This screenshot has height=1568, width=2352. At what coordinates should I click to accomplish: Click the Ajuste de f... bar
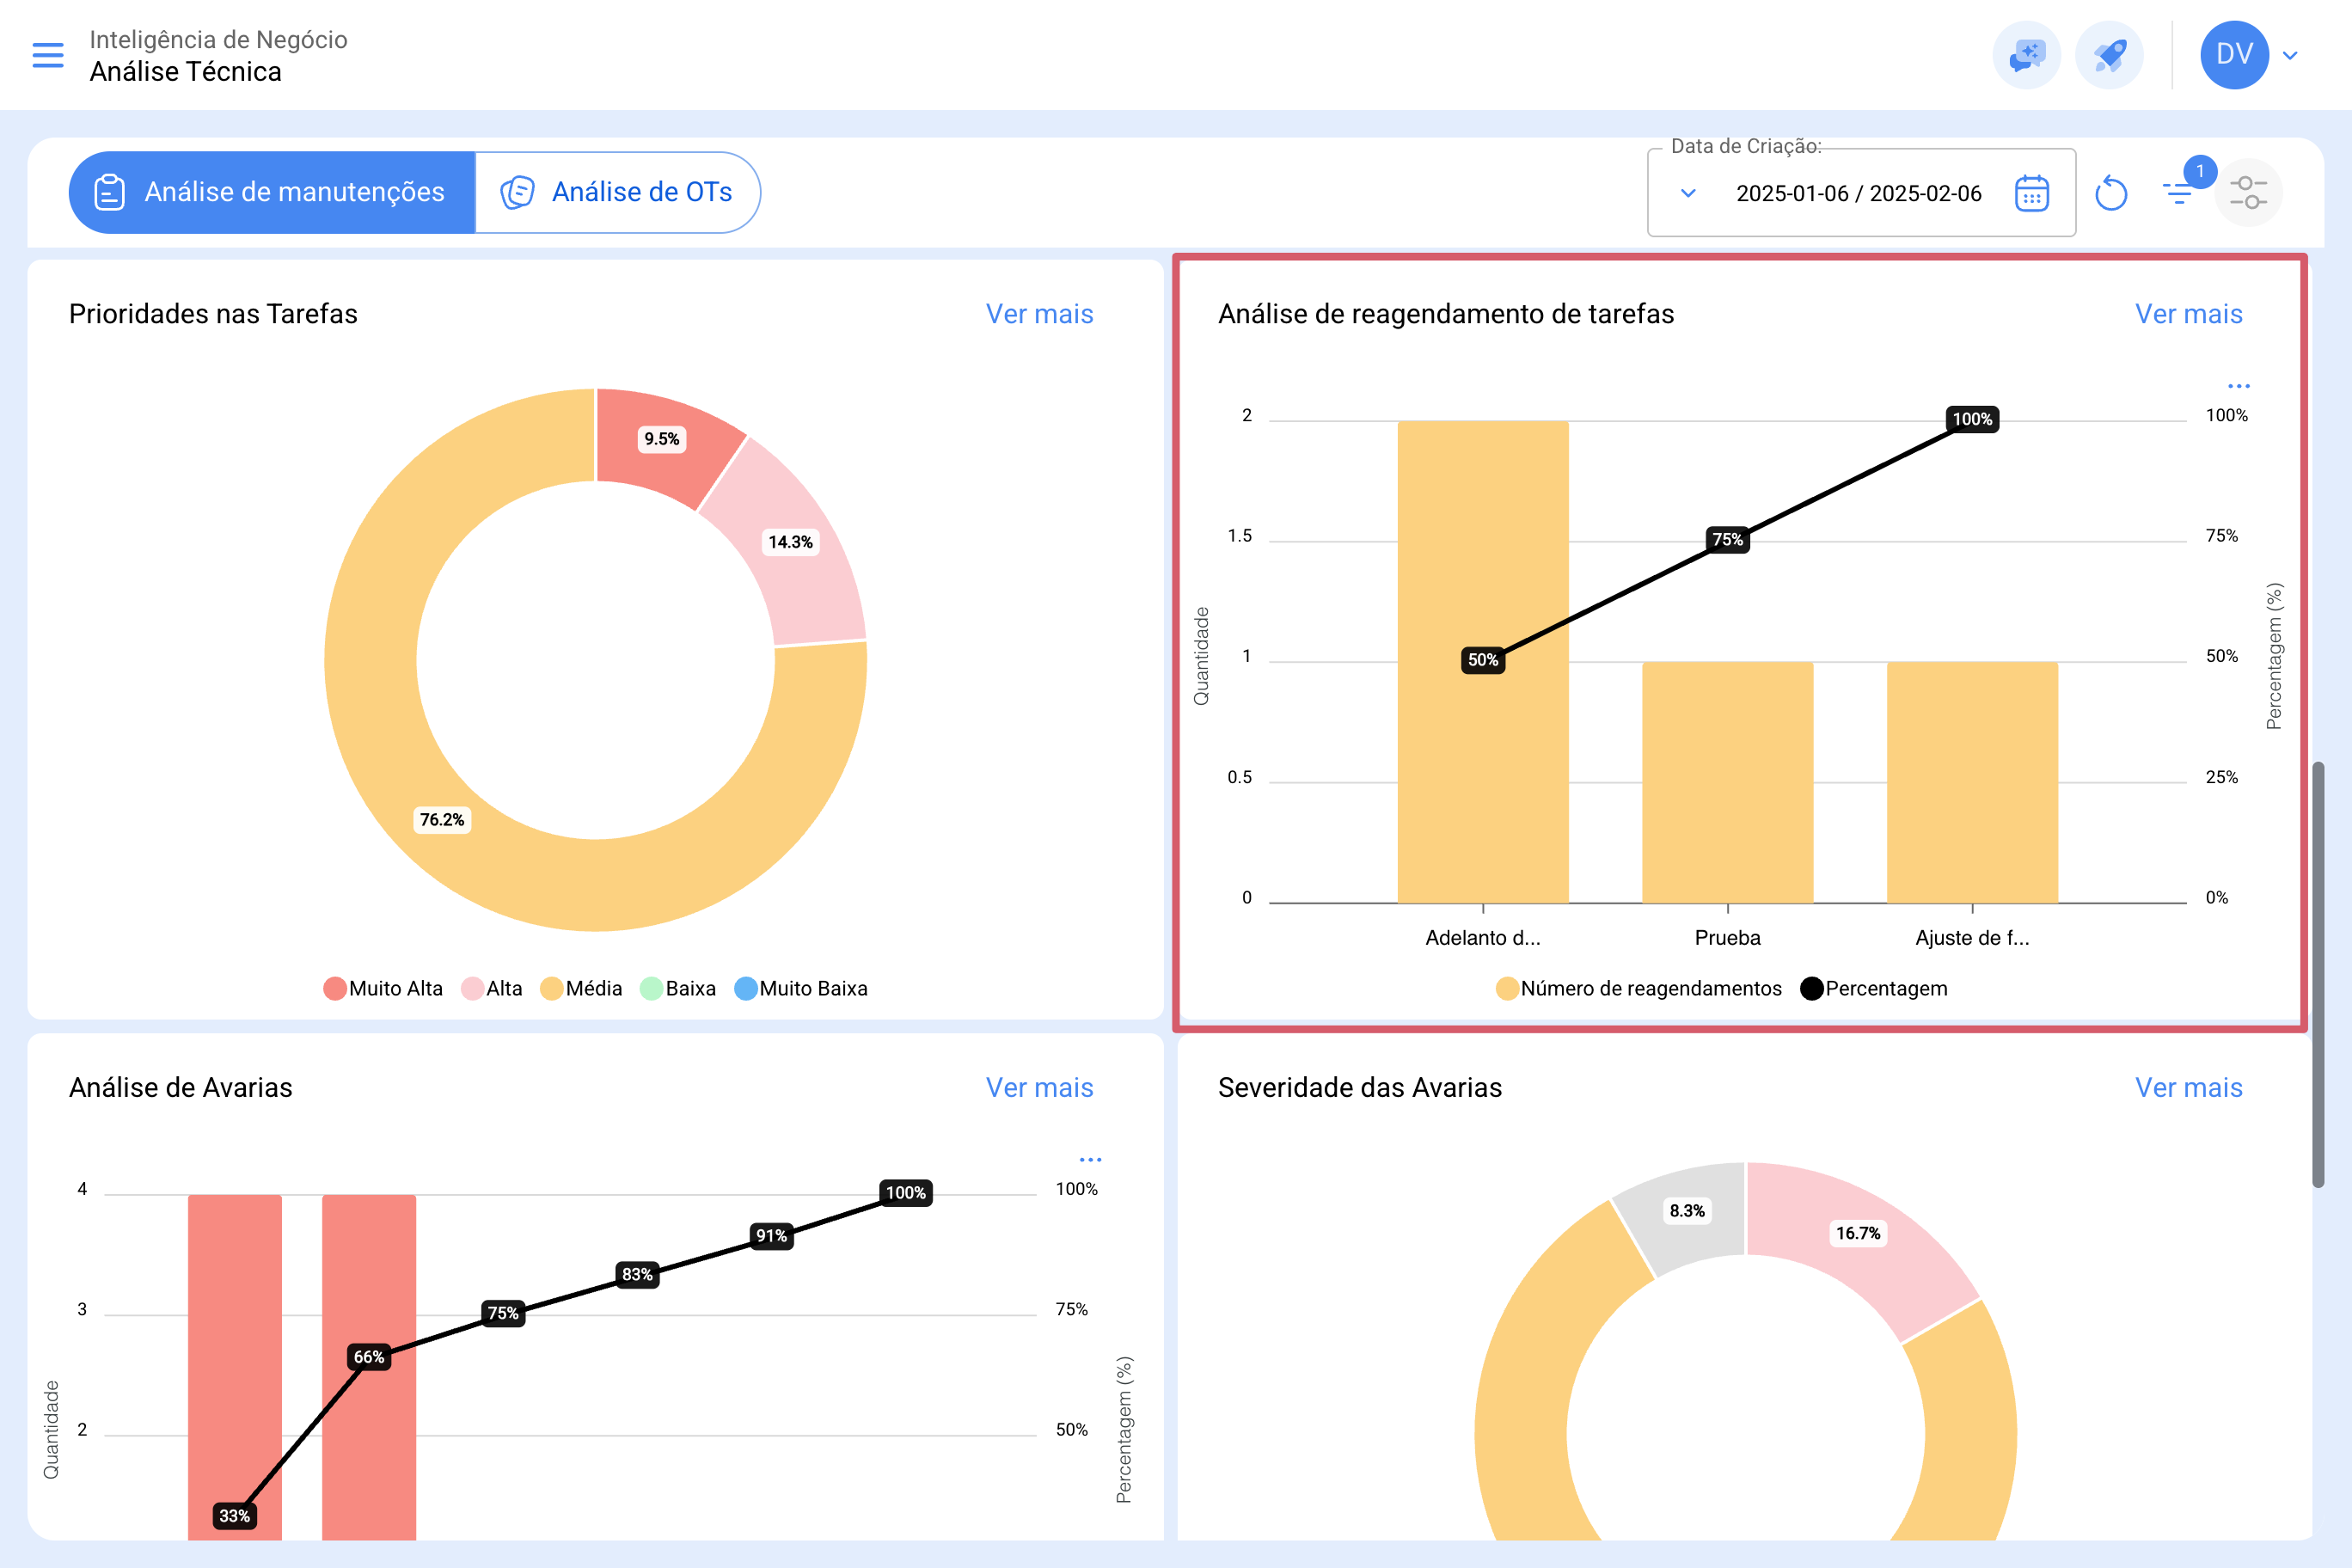pos(1972,782)
